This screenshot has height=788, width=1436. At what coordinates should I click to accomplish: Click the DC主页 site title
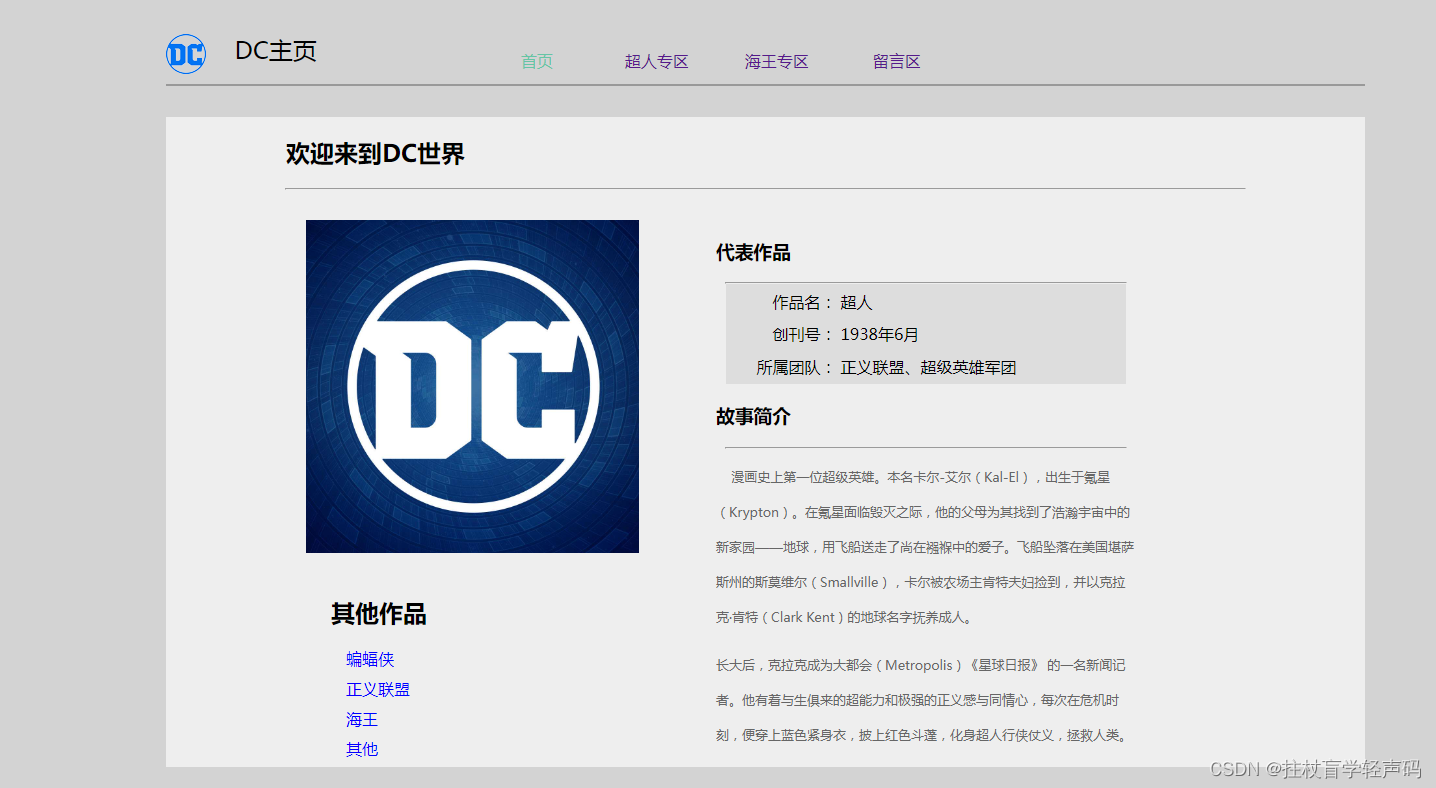(x=276, y=51)
